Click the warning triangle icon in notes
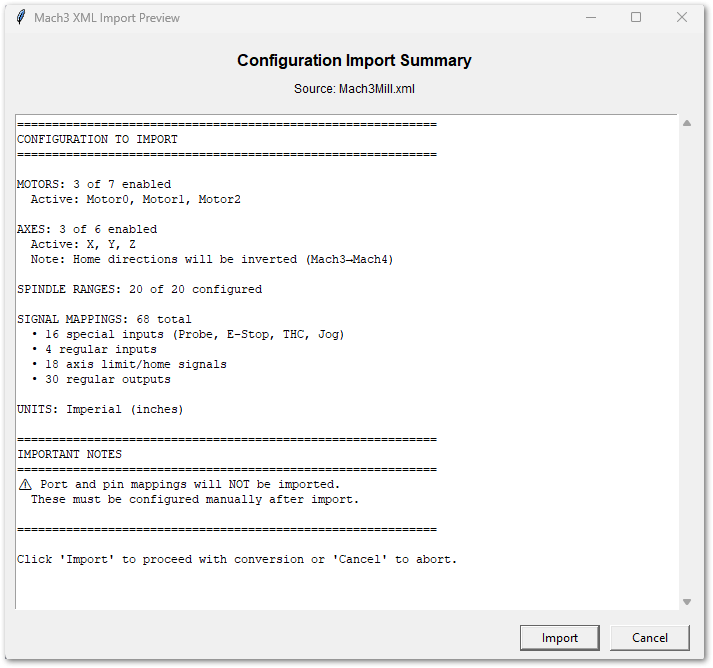The width and height of the screenshot is (713, 668). tap(25, 484)
